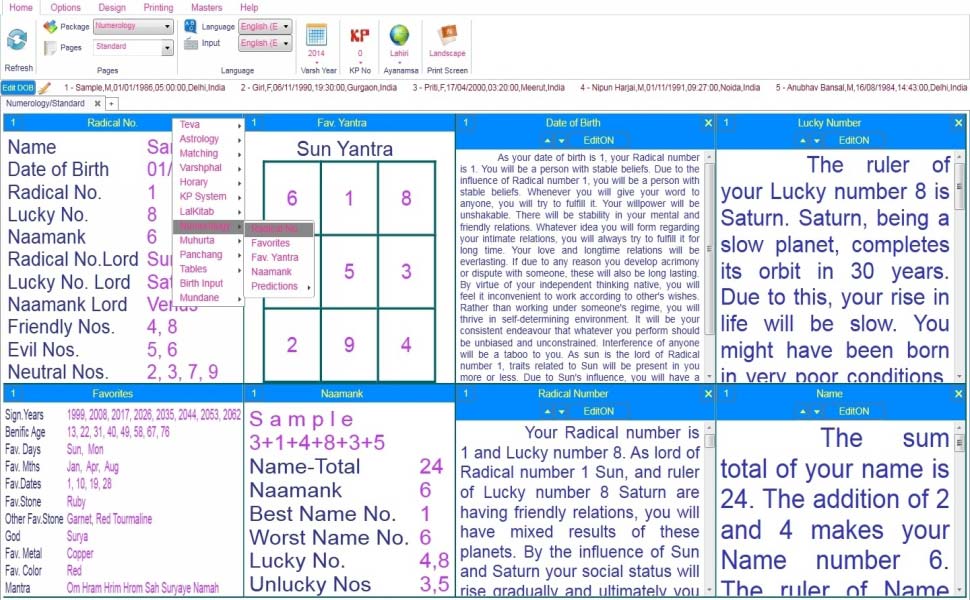This screenshot has width=970, height=600.
Task: Choose Fav. Yantra from the Numerology submenu
Action: click(x=280, y=257)
